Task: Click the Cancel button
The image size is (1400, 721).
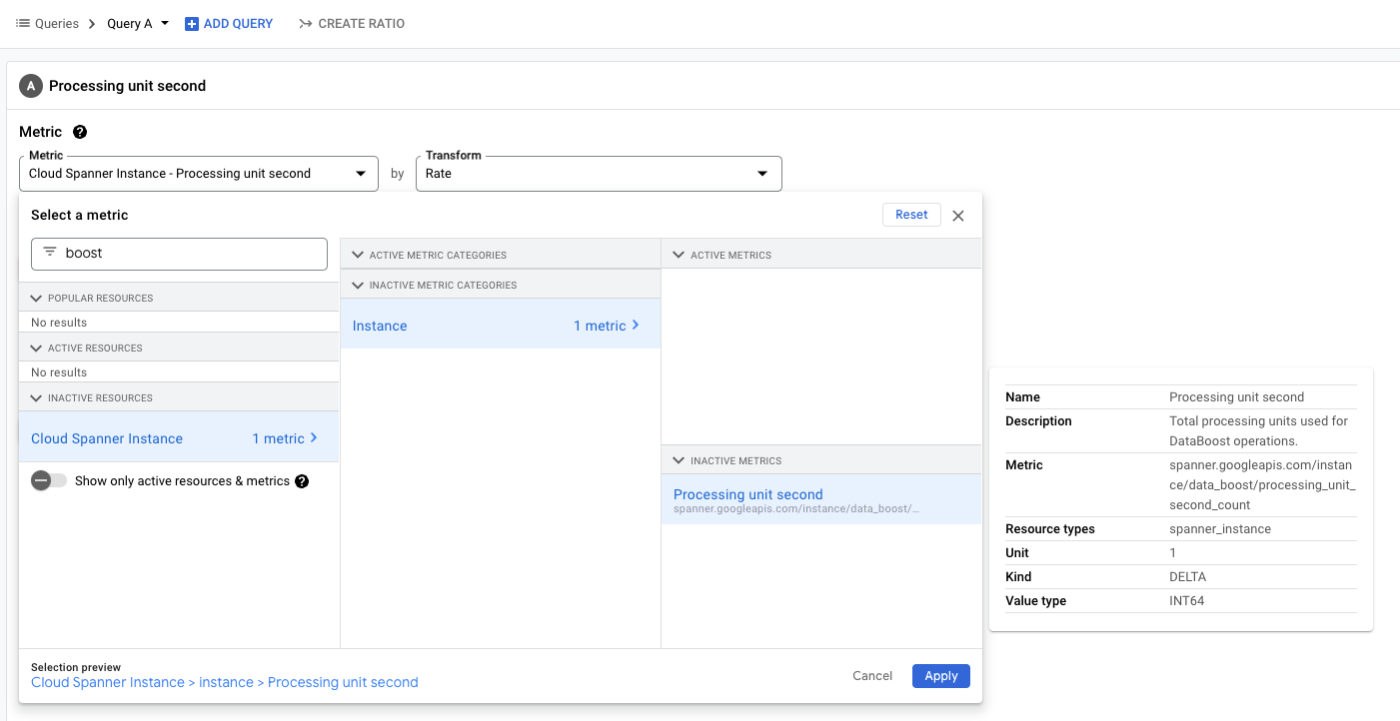Action: click(x=872, y=676)
